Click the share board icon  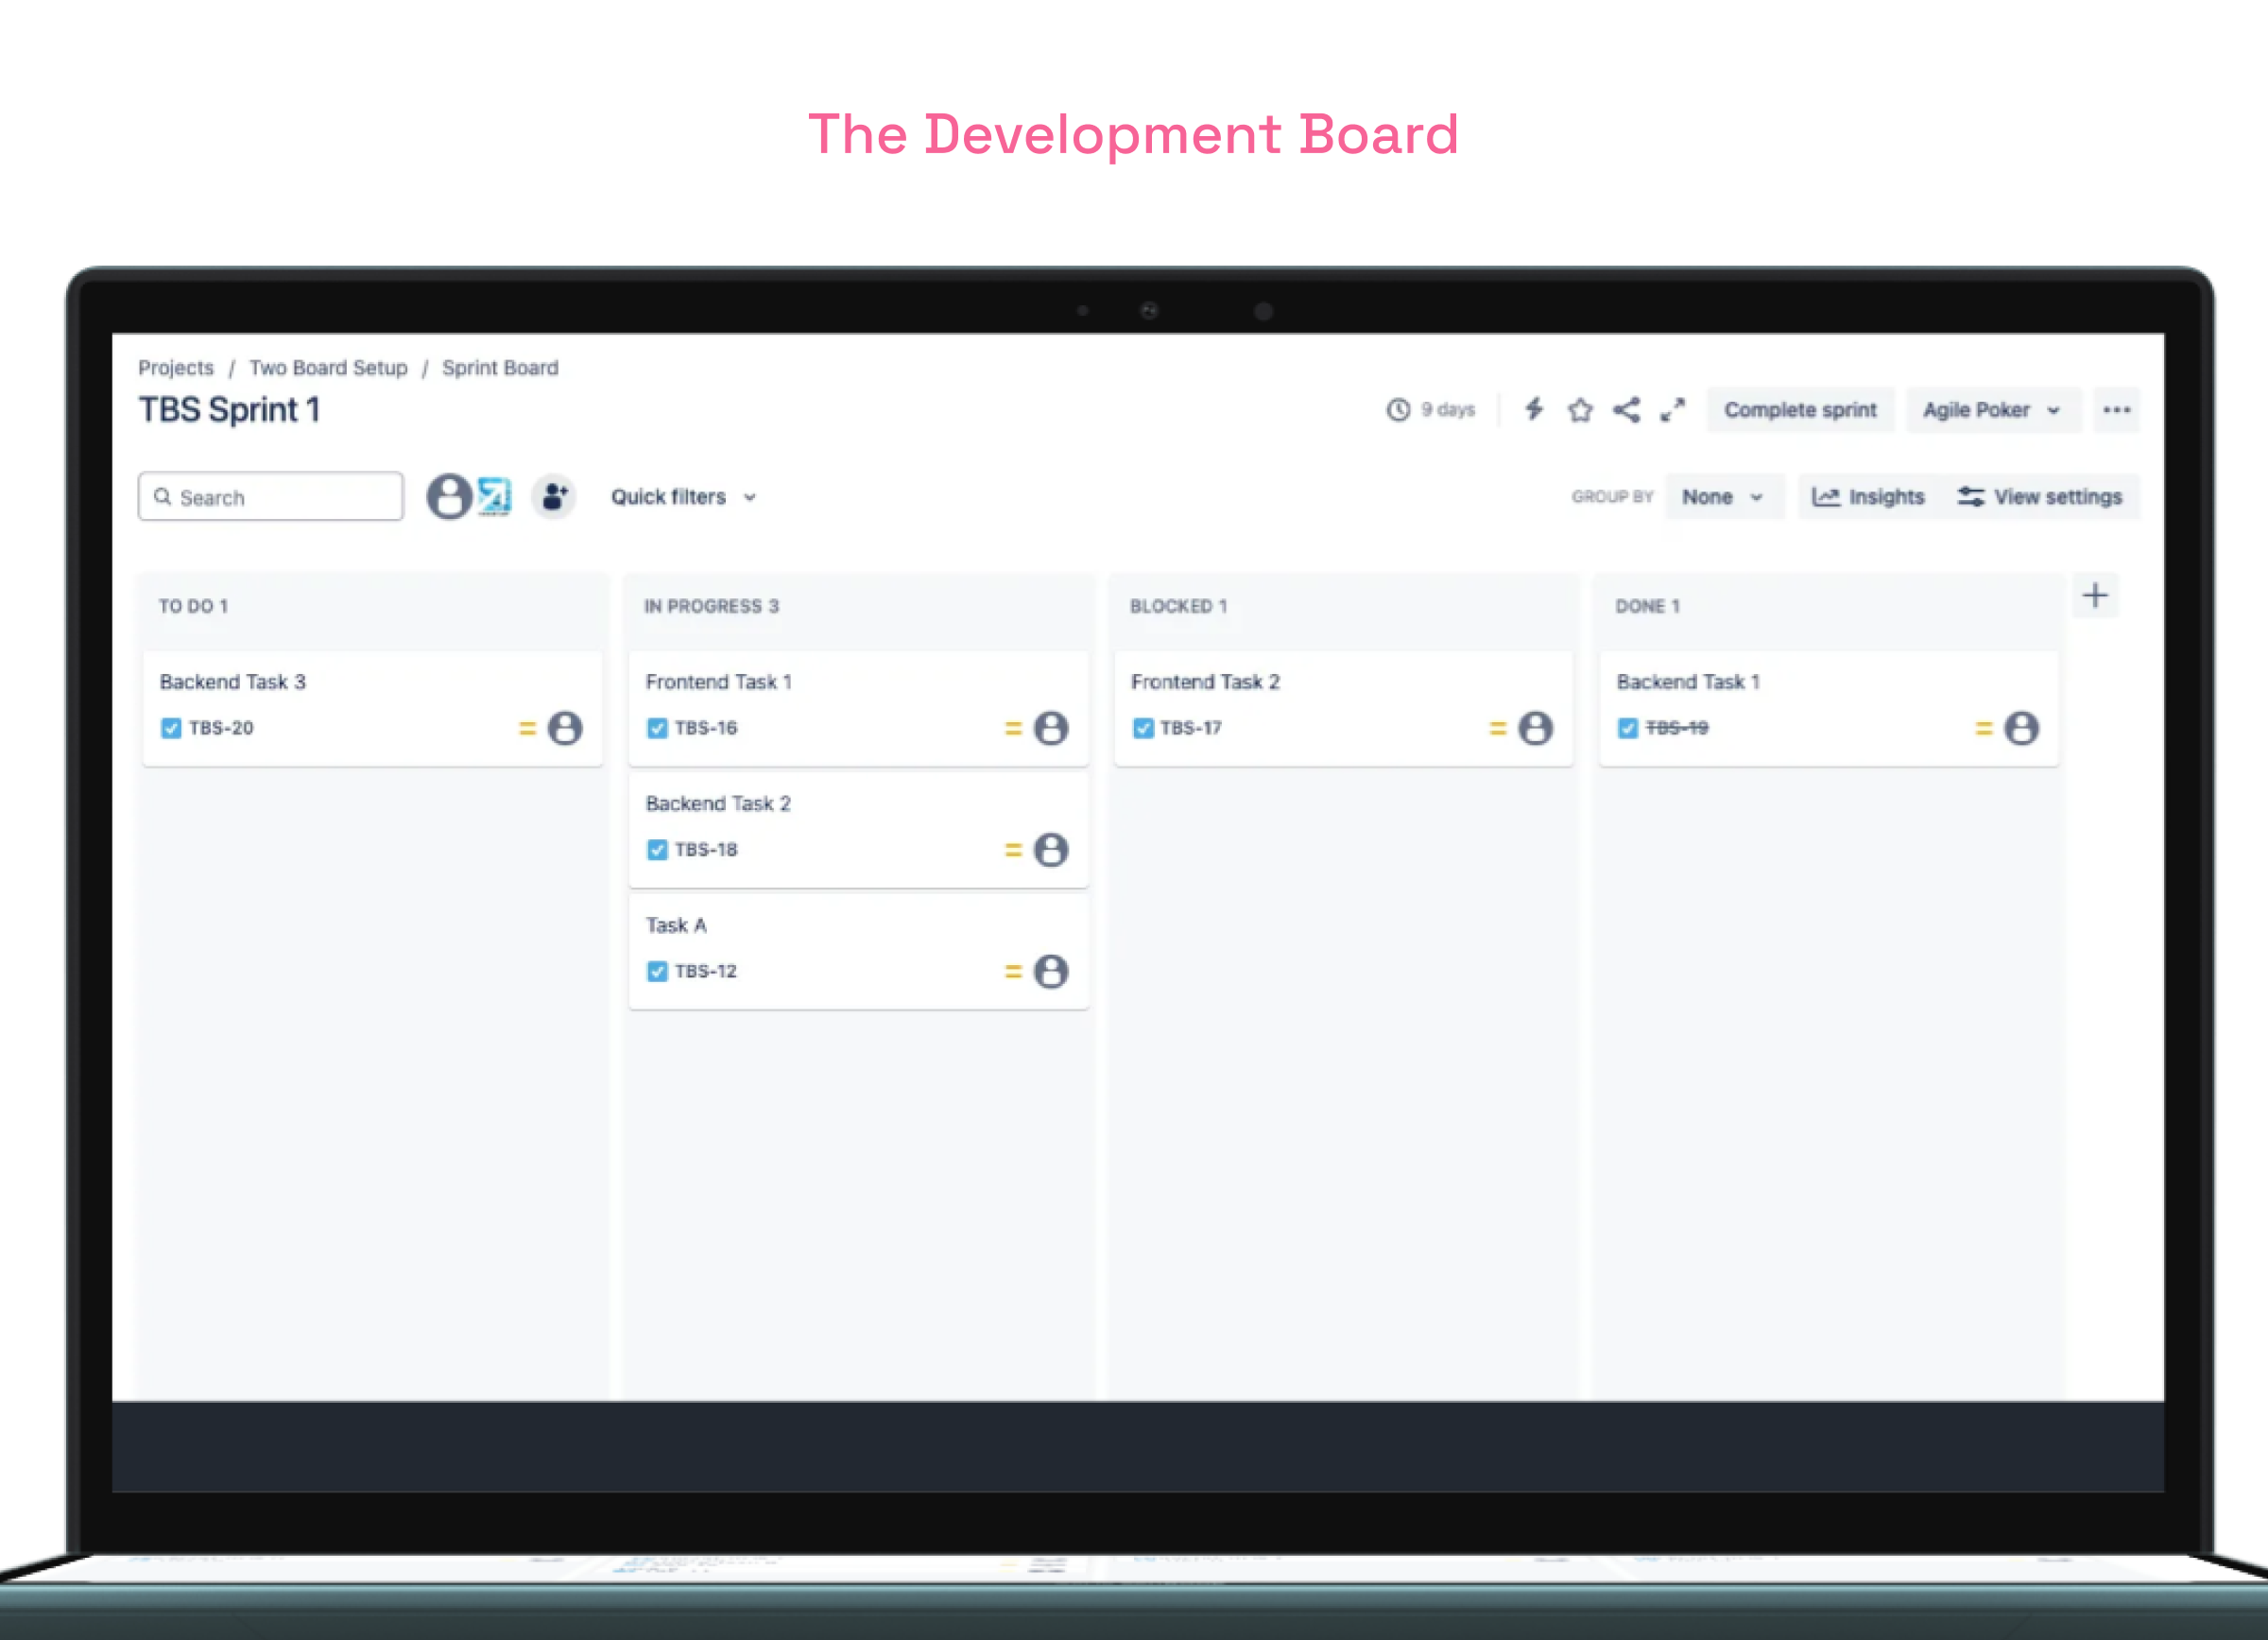click(1626, 410)
